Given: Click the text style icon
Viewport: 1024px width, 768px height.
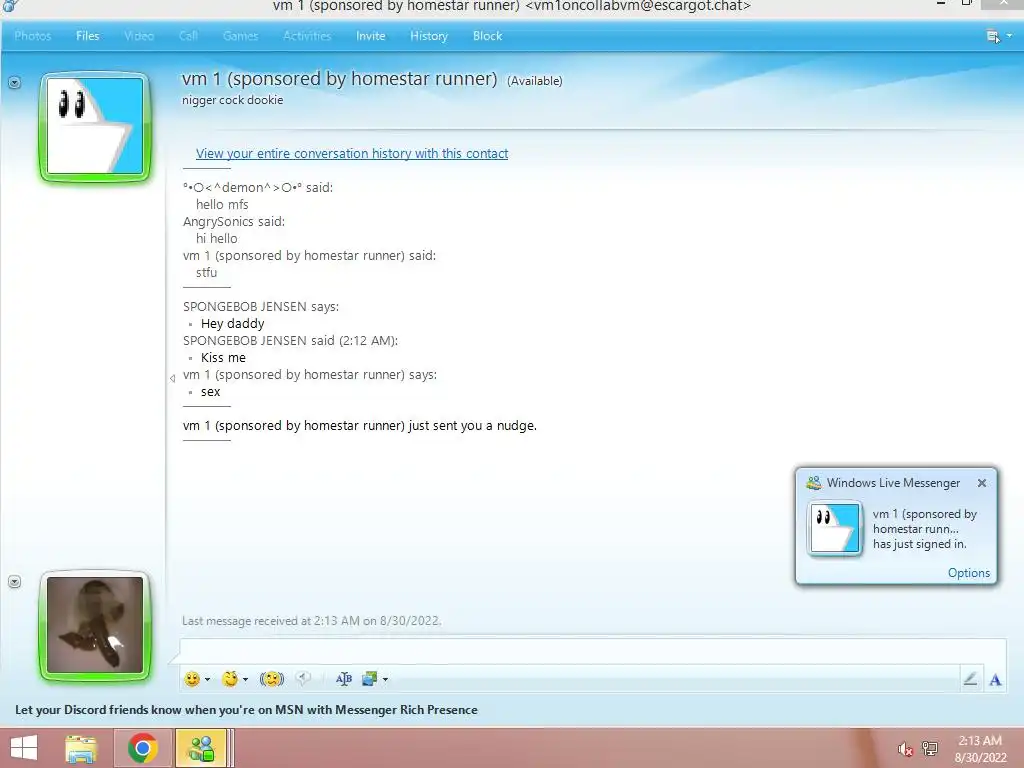Looking at the screenshot, I should pos(344,679).
